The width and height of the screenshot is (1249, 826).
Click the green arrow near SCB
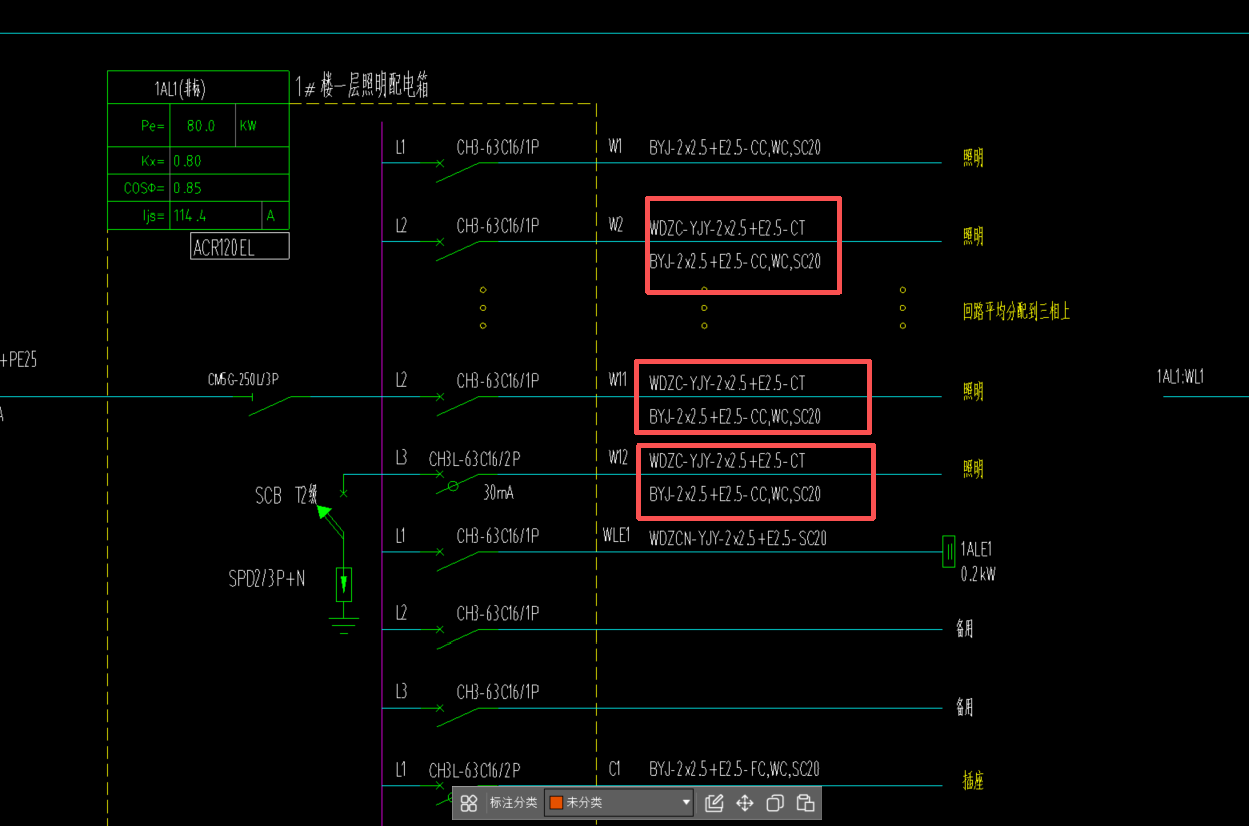tap(324, 512)
